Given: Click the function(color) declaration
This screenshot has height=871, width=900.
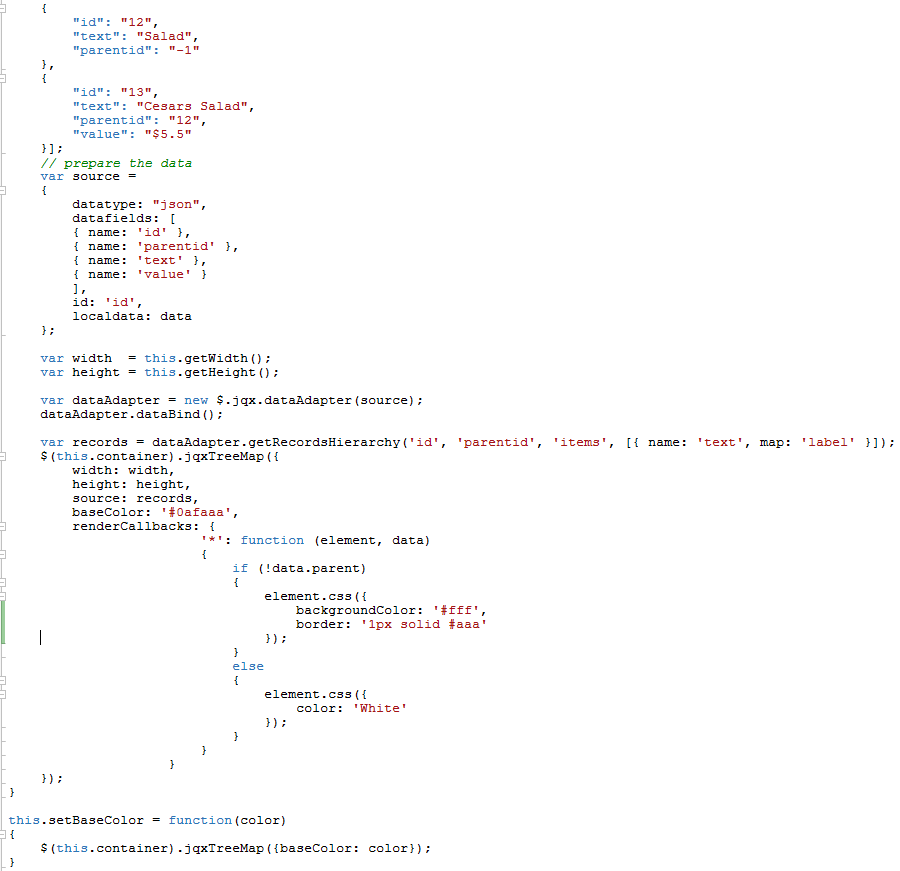Looking at the screenshot, I should coord(227,820).
